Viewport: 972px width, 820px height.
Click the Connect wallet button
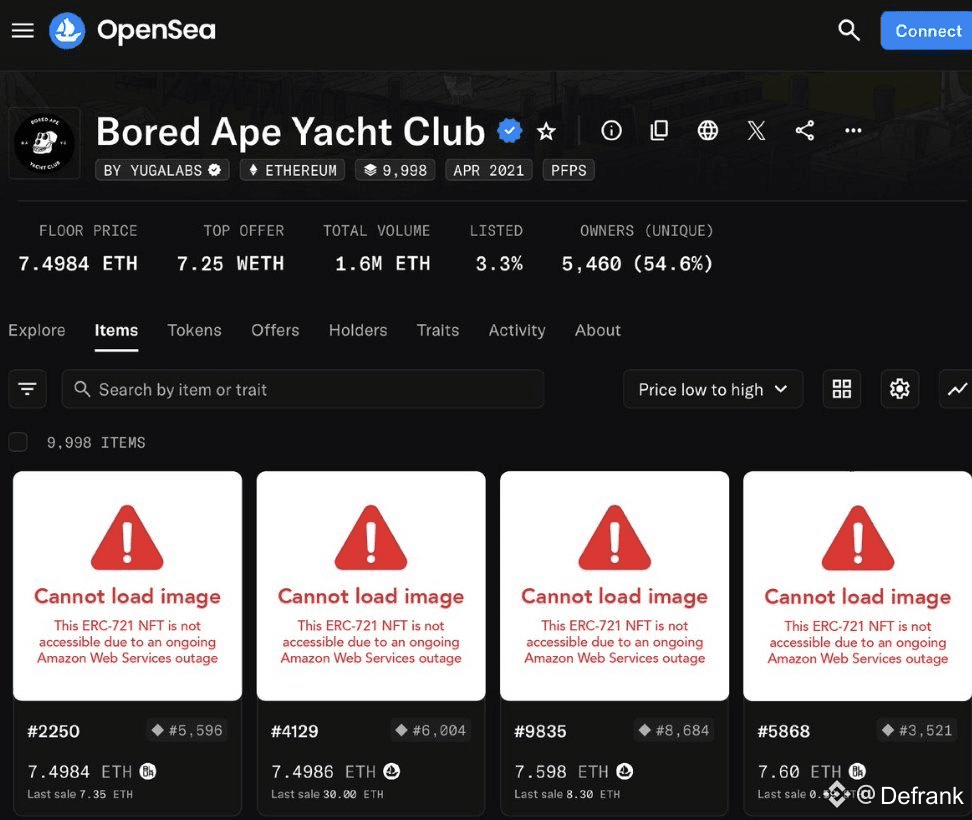(x=927, y=30)
